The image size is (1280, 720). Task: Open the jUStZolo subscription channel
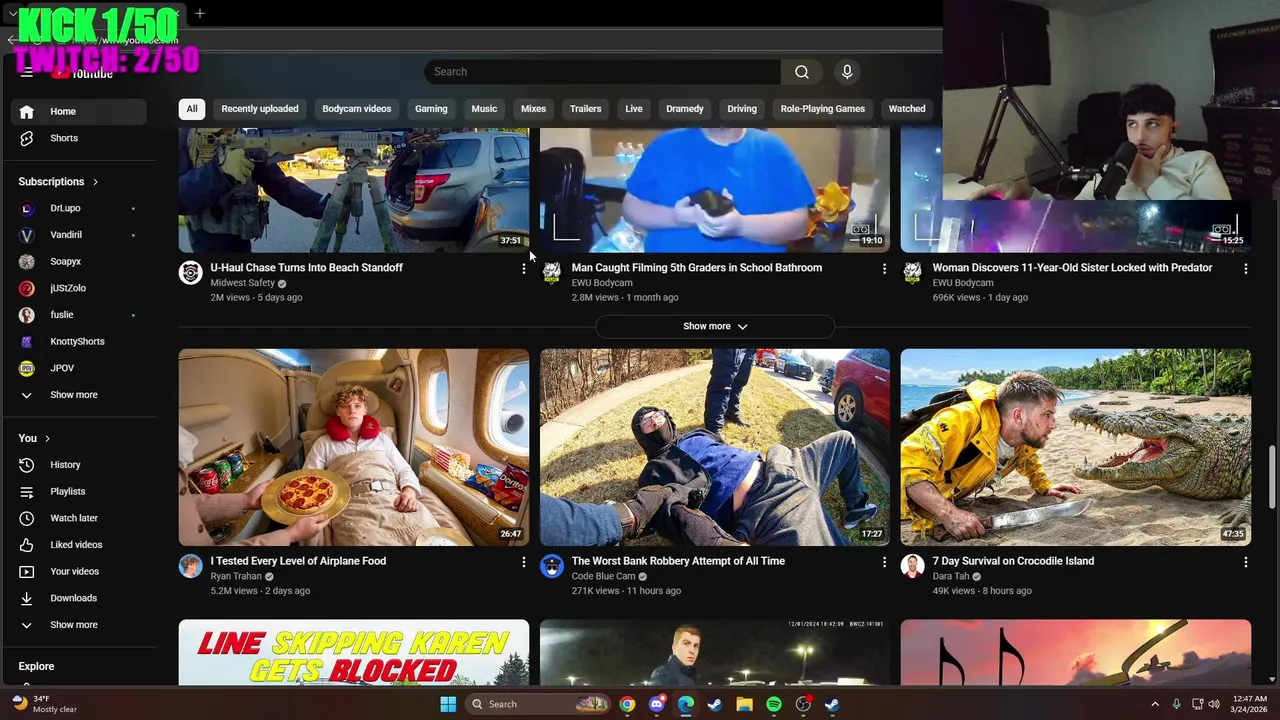pos(78,288)
